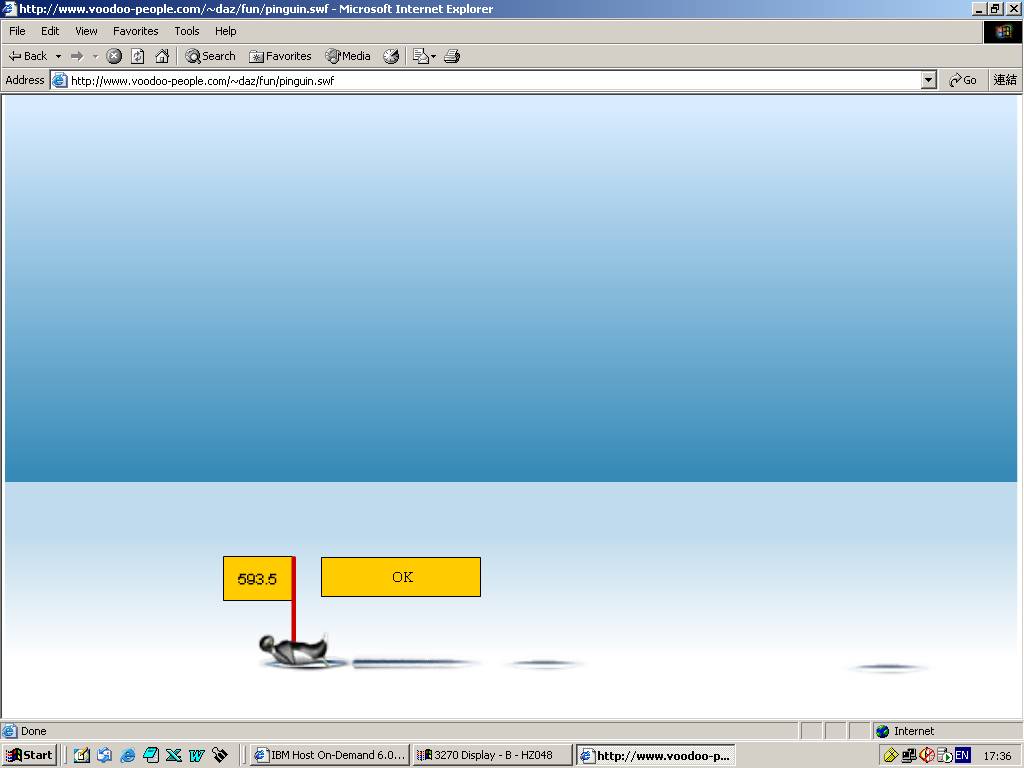This screenshot has width=1024, height=768.
Task: Open the Help menu
Action: (x=225, y=31)
